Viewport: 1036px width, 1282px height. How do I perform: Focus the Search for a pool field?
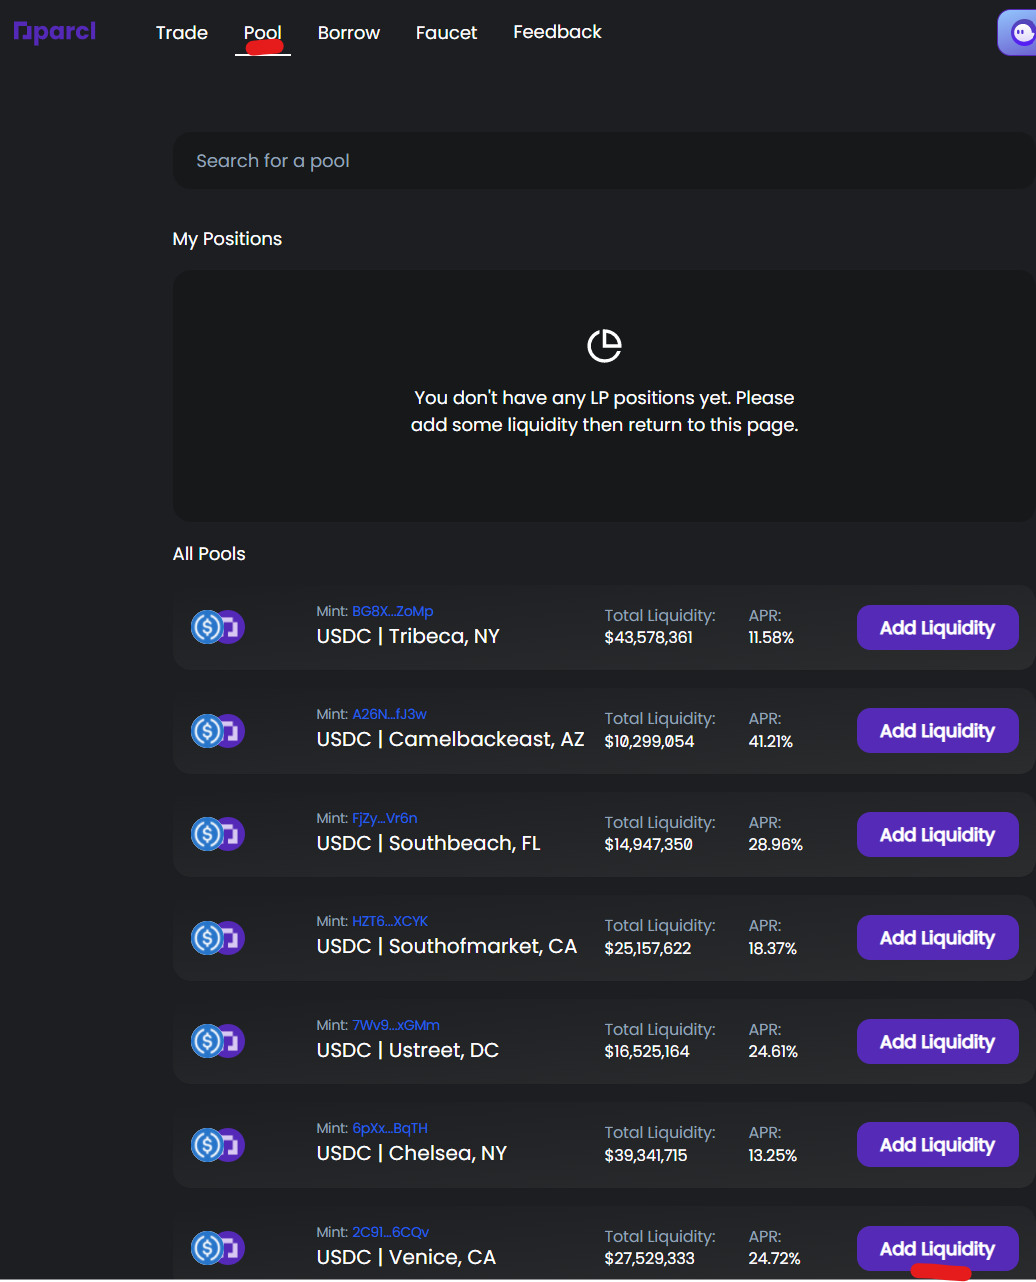pyautogui.click(x=604, y=161)
